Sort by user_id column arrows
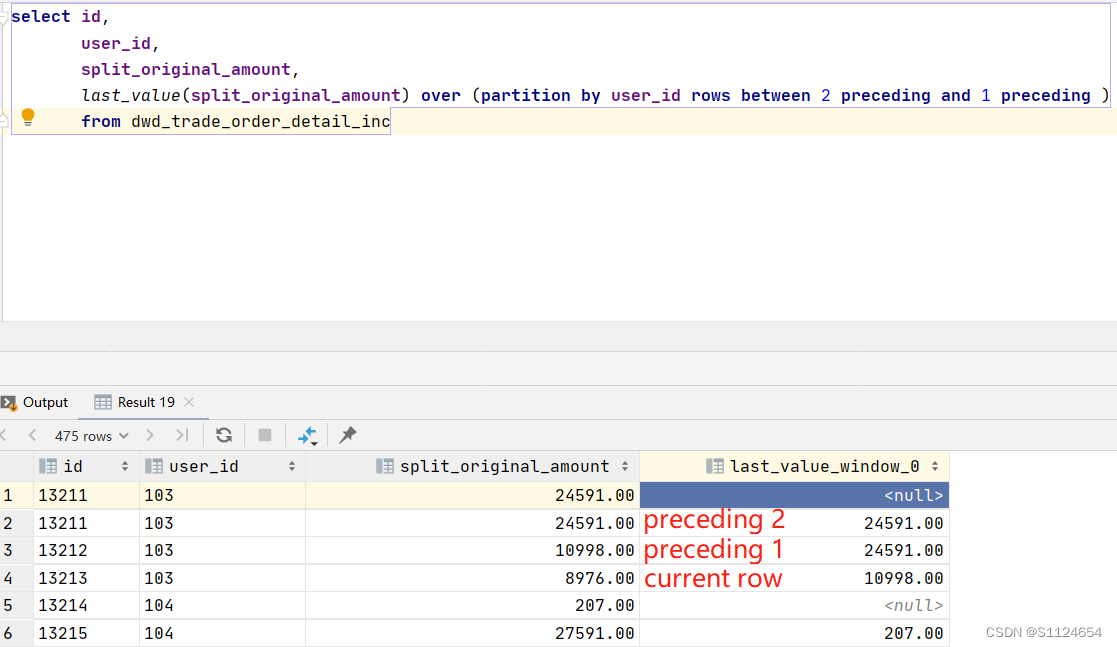This screenshot has height=647, width=1117. pos(291,467)
